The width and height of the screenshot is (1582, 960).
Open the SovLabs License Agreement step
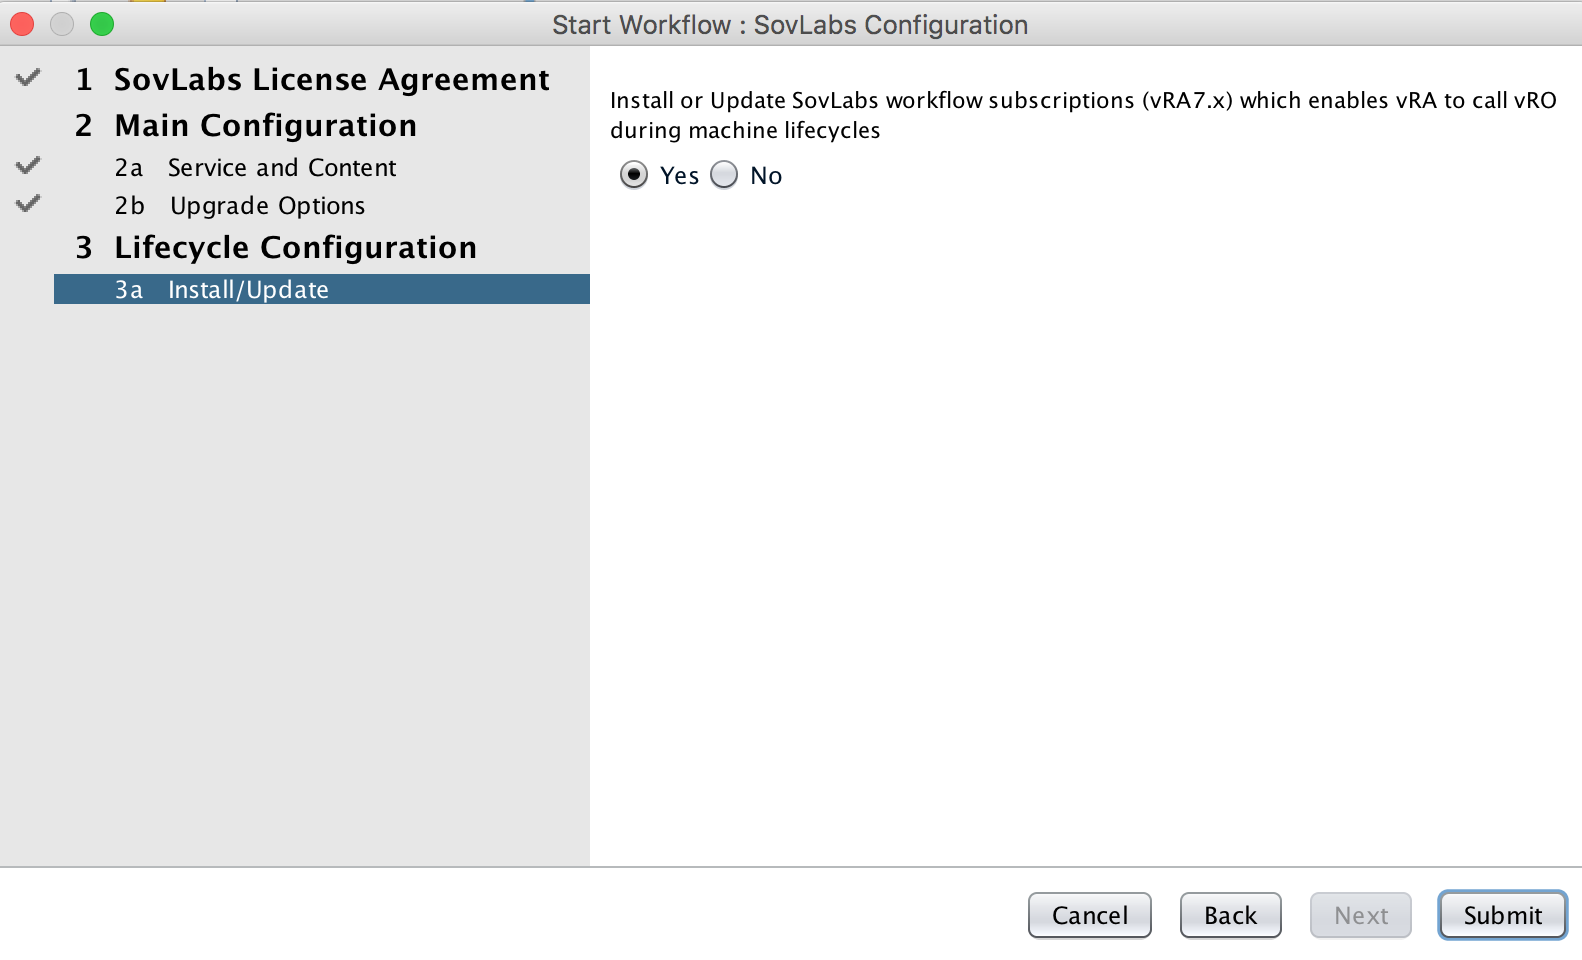312,79
